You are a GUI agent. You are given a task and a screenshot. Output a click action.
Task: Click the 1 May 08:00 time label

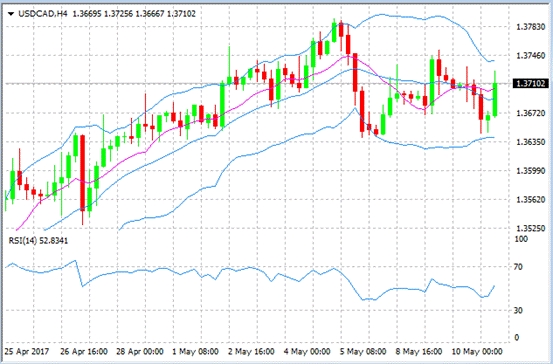[195, 352]
